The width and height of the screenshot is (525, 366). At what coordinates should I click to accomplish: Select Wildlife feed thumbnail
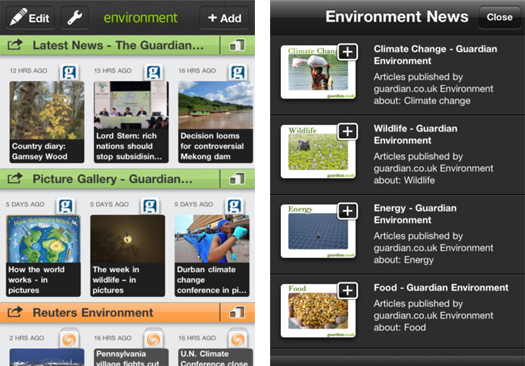coord(318,152)
